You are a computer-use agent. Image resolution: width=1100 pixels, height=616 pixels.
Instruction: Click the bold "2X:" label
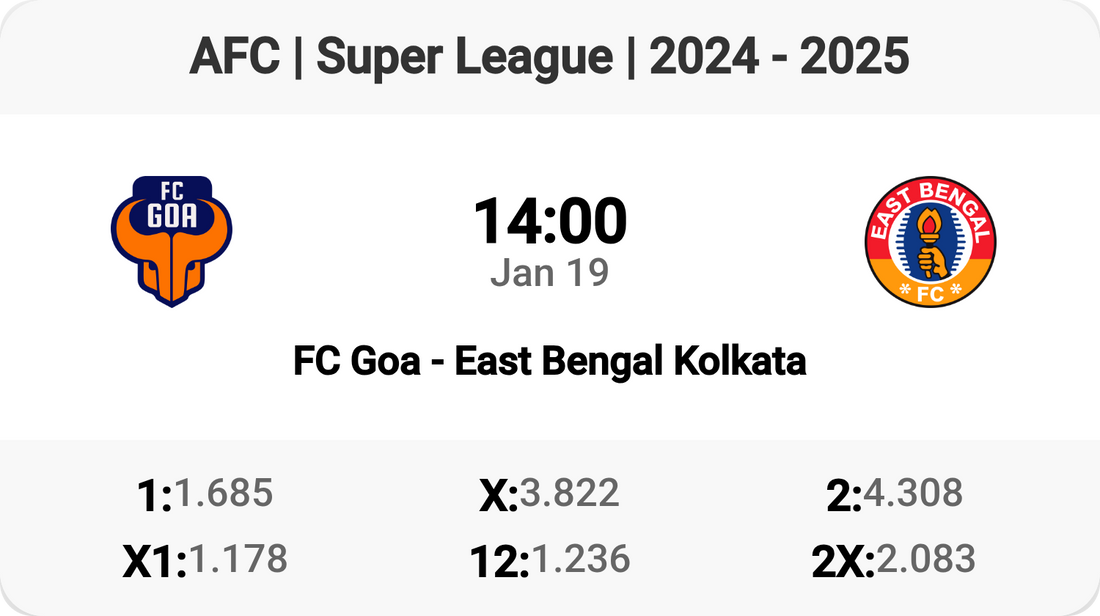click(x=843, y=562)
